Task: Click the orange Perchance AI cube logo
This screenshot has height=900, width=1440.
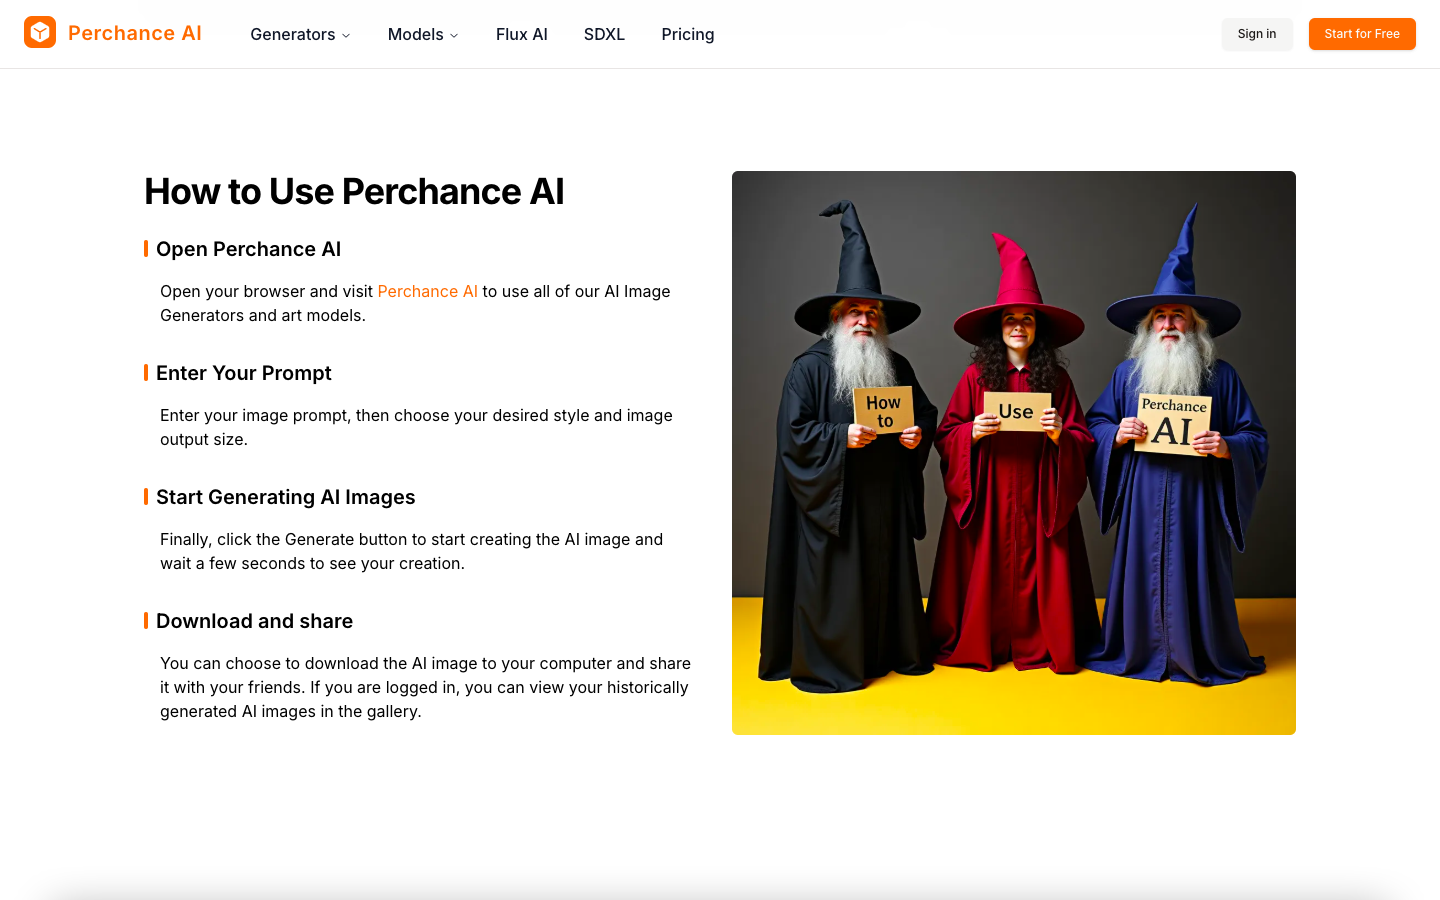Action: point(40,33)
